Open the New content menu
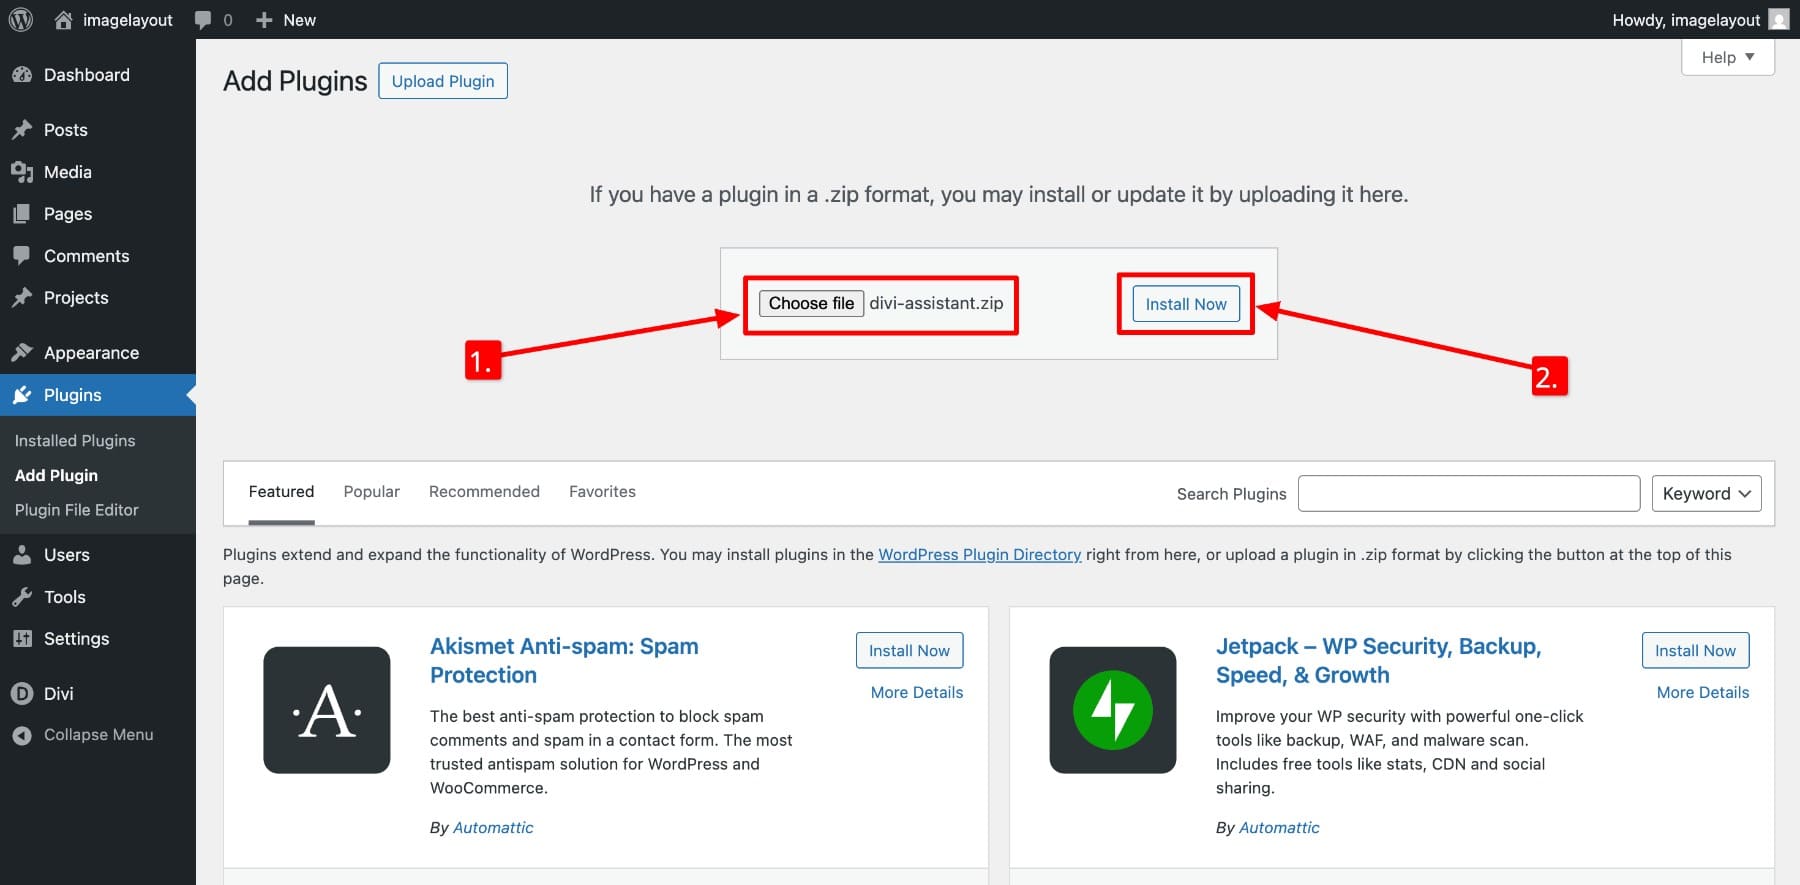This screenshot has width=1800, height=885. click(286, 20)
